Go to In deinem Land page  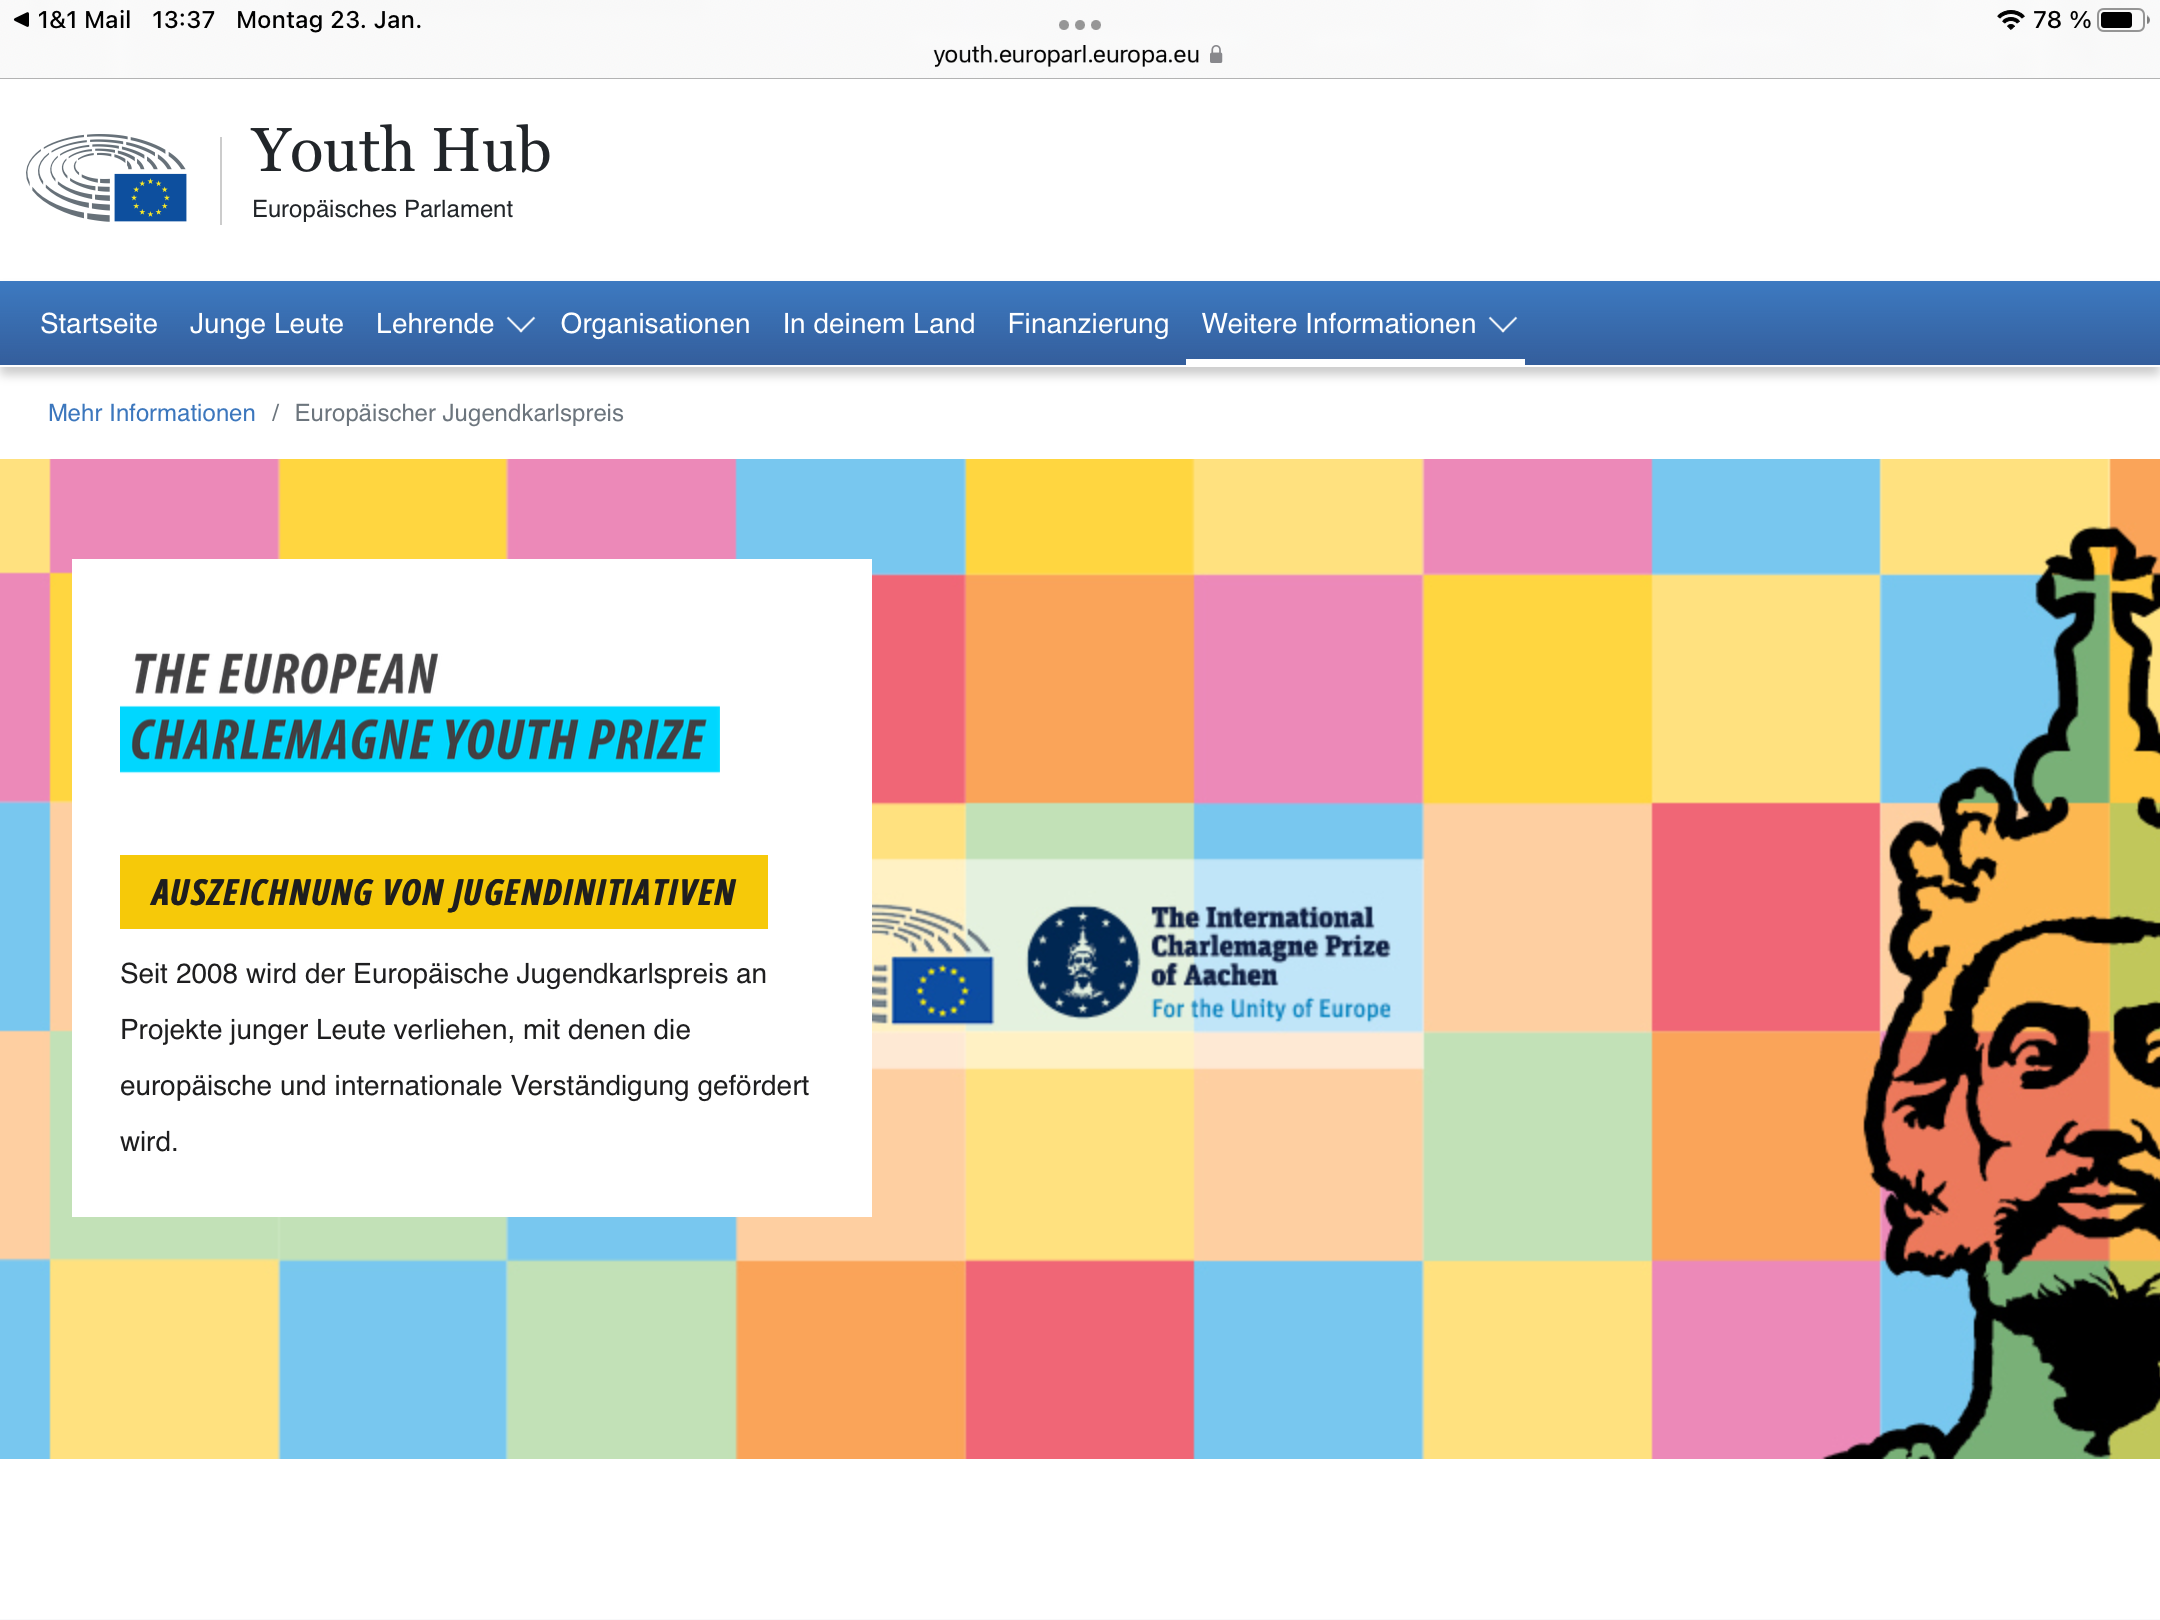(x=878, y=324)
